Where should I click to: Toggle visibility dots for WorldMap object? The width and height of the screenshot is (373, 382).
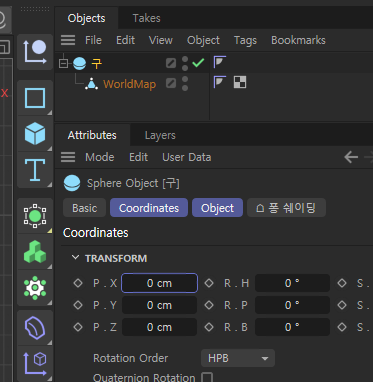coord(185,83)
